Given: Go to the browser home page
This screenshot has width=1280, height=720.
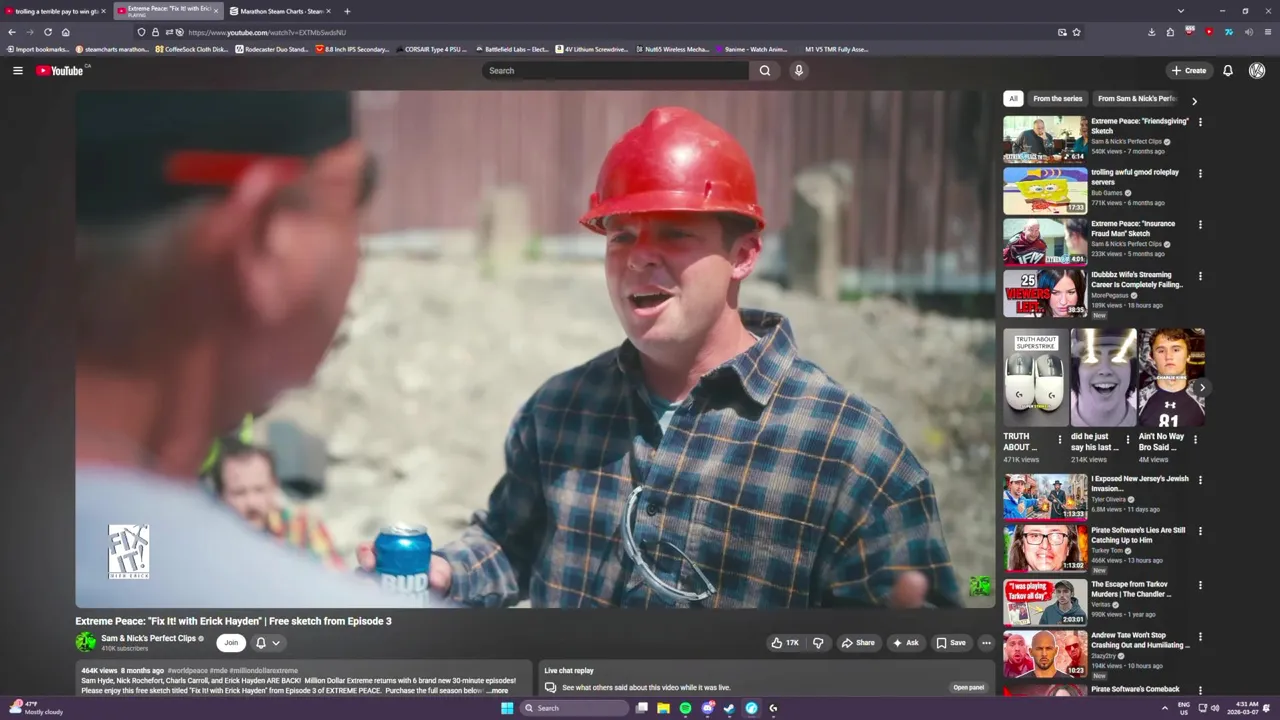Looking at the screenshot, I should pos(65,32).
